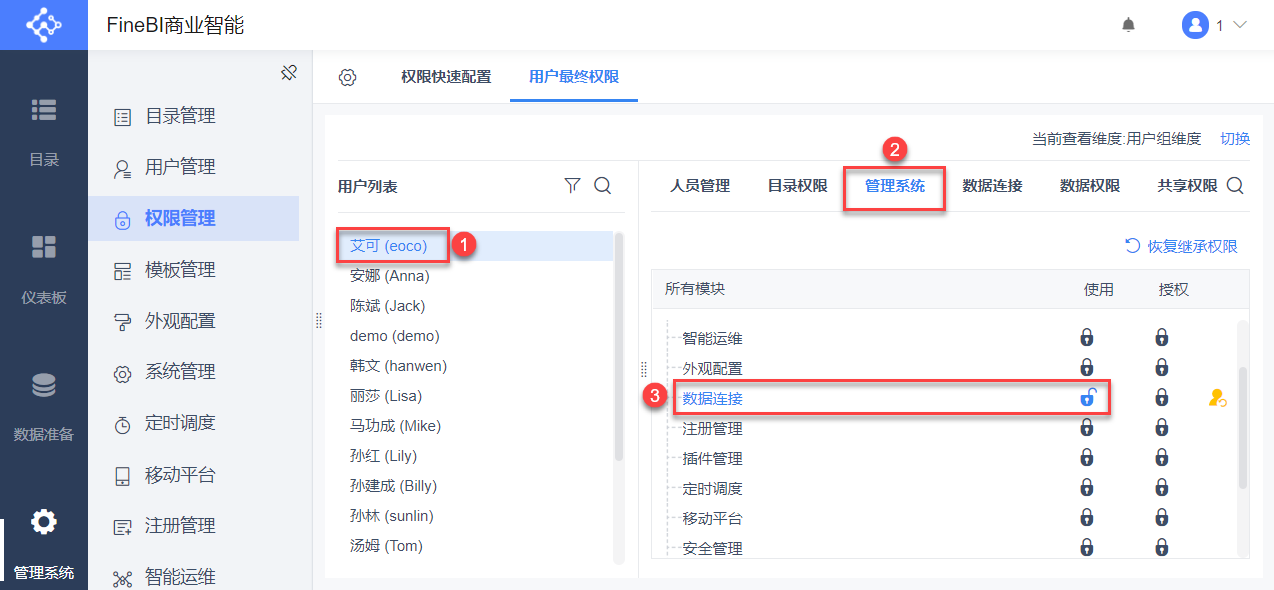Open the 数据准备 sidebar section

44,407
